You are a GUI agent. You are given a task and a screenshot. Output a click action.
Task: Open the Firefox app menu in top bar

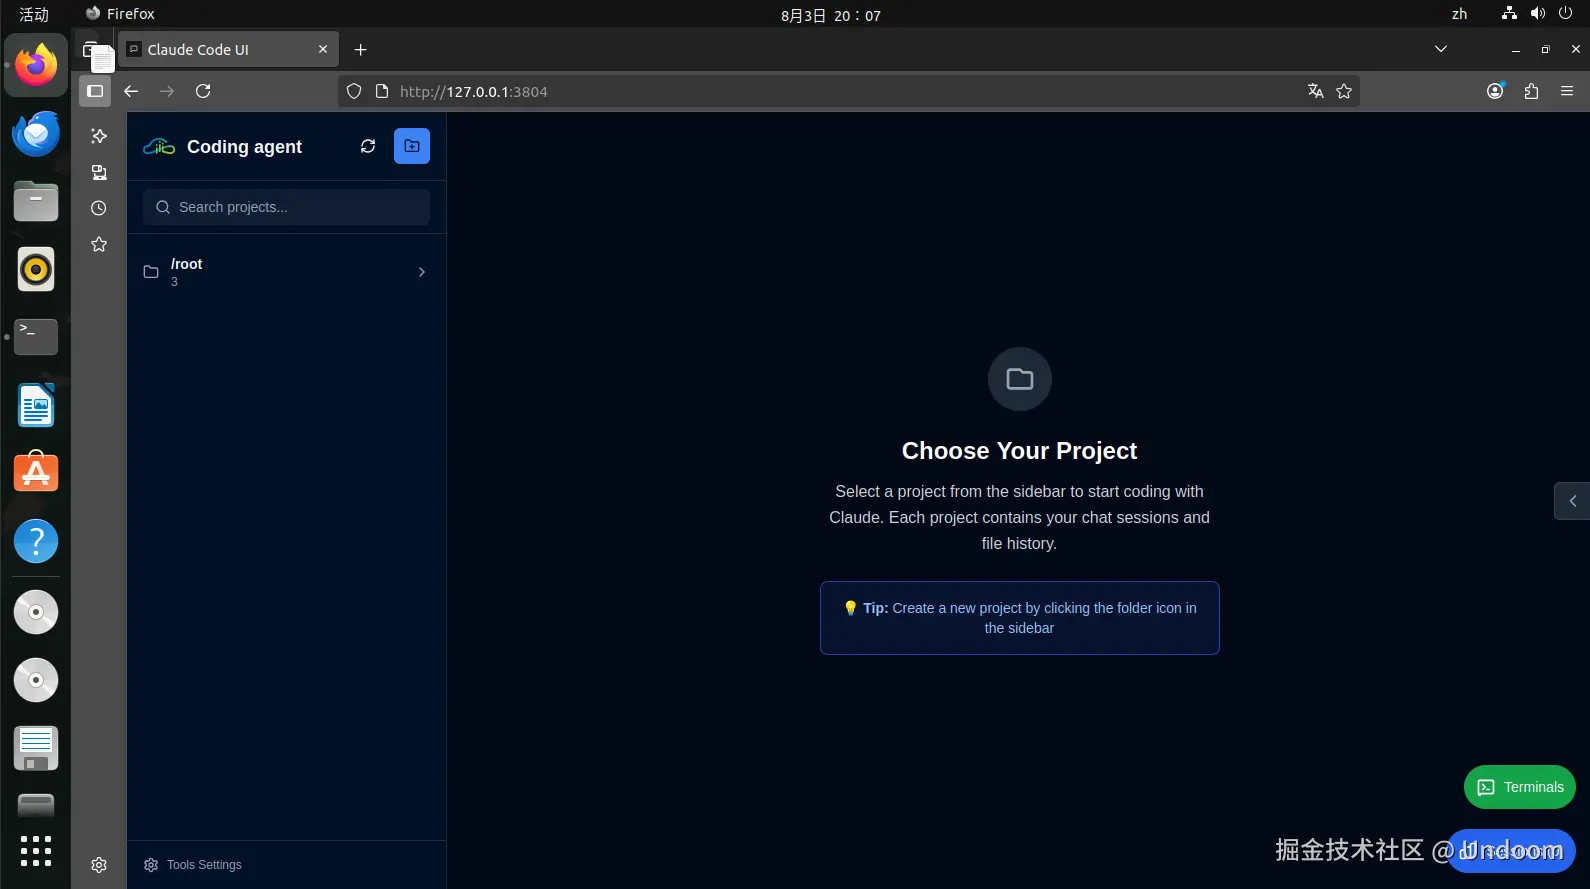pos(120,14)
